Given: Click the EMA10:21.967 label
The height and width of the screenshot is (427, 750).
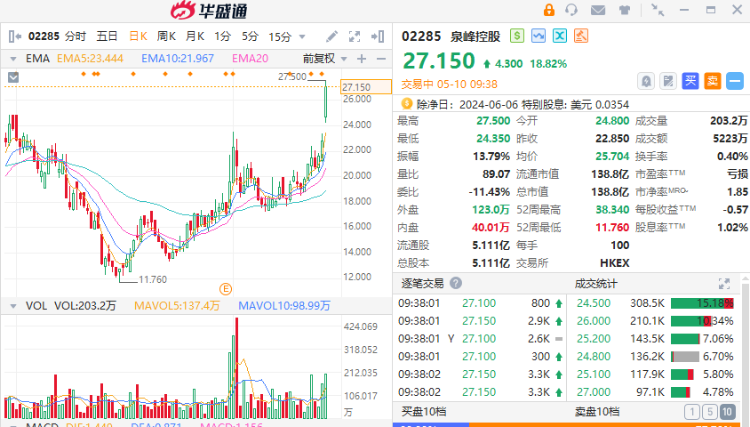Looking at the screenshot, I should tap(177, 58).
